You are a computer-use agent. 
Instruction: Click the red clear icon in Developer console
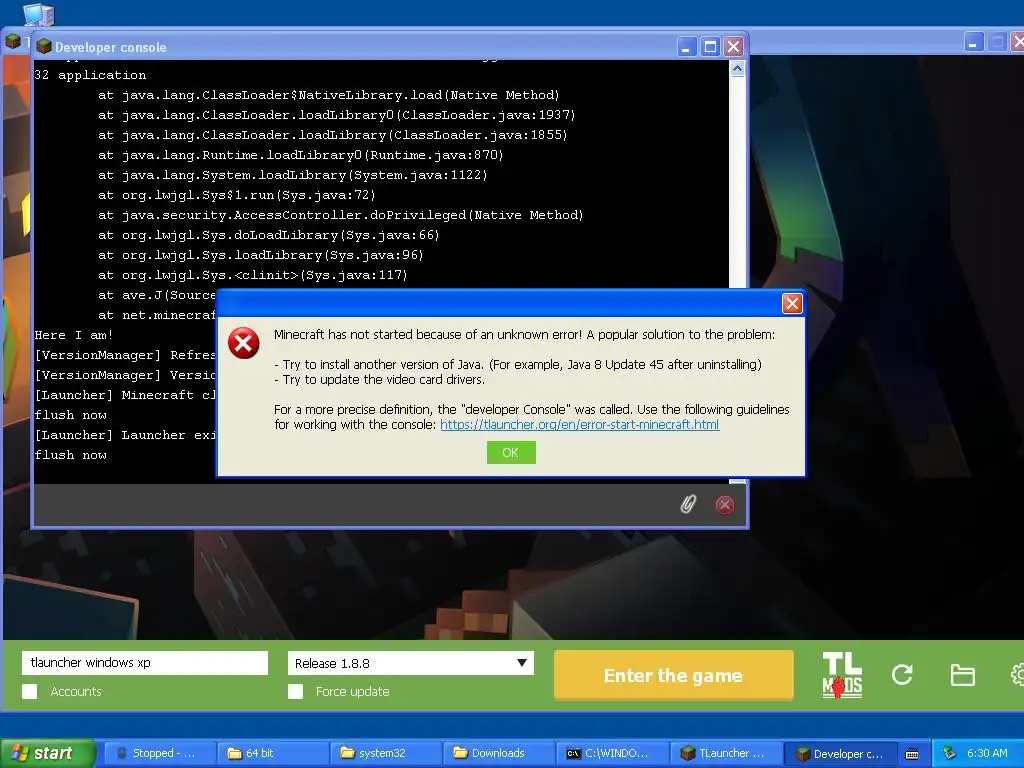click(724, 505)
